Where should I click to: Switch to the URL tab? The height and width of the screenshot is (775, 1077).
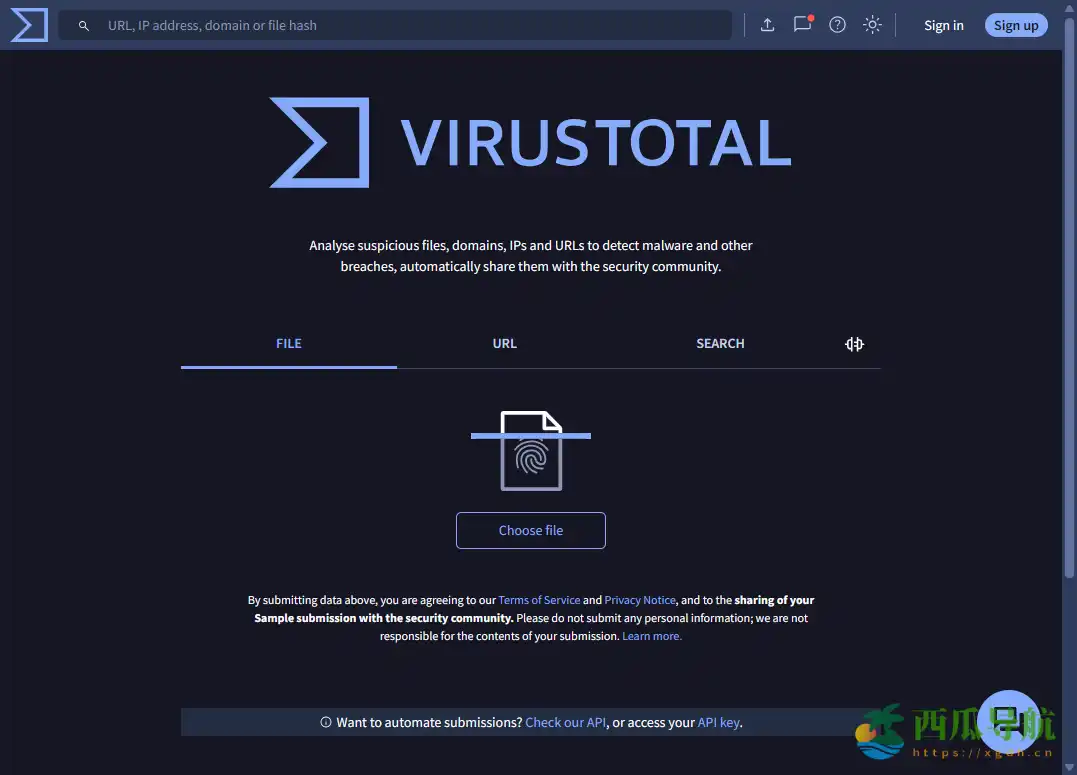coord(504,343)
